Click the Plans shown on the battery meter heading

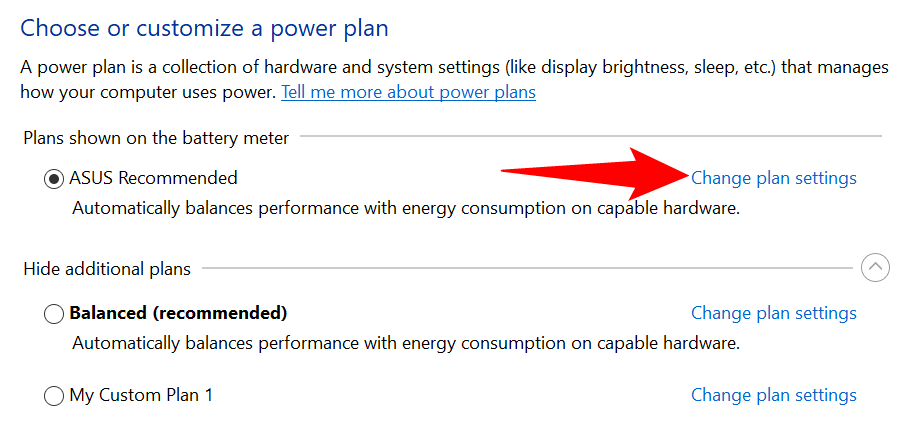click(156, 138)
